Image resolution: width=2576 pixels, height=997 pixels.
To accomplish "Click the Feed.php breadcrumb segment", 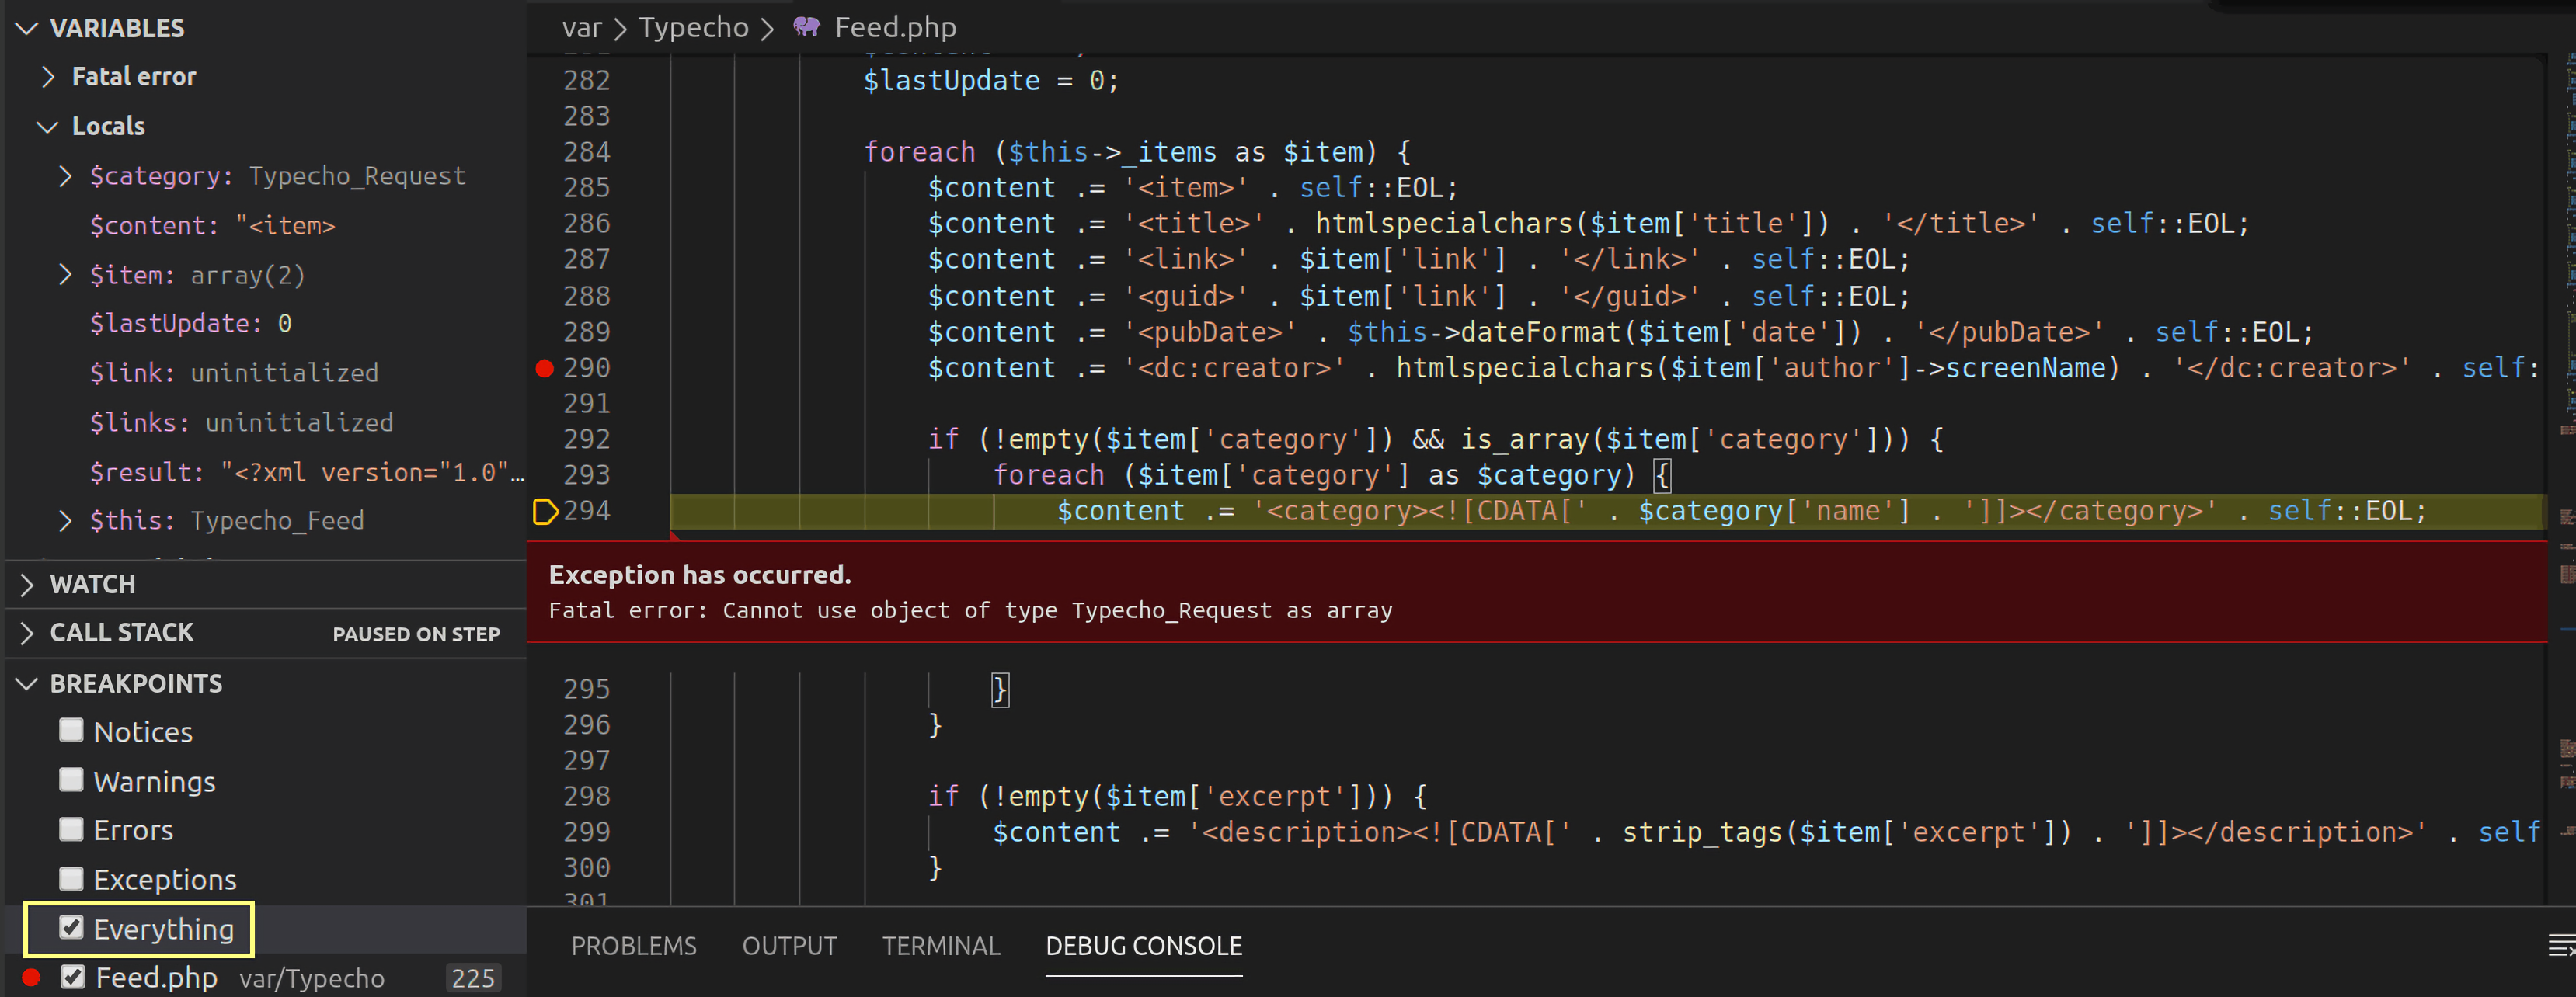I will click(895, 27).
